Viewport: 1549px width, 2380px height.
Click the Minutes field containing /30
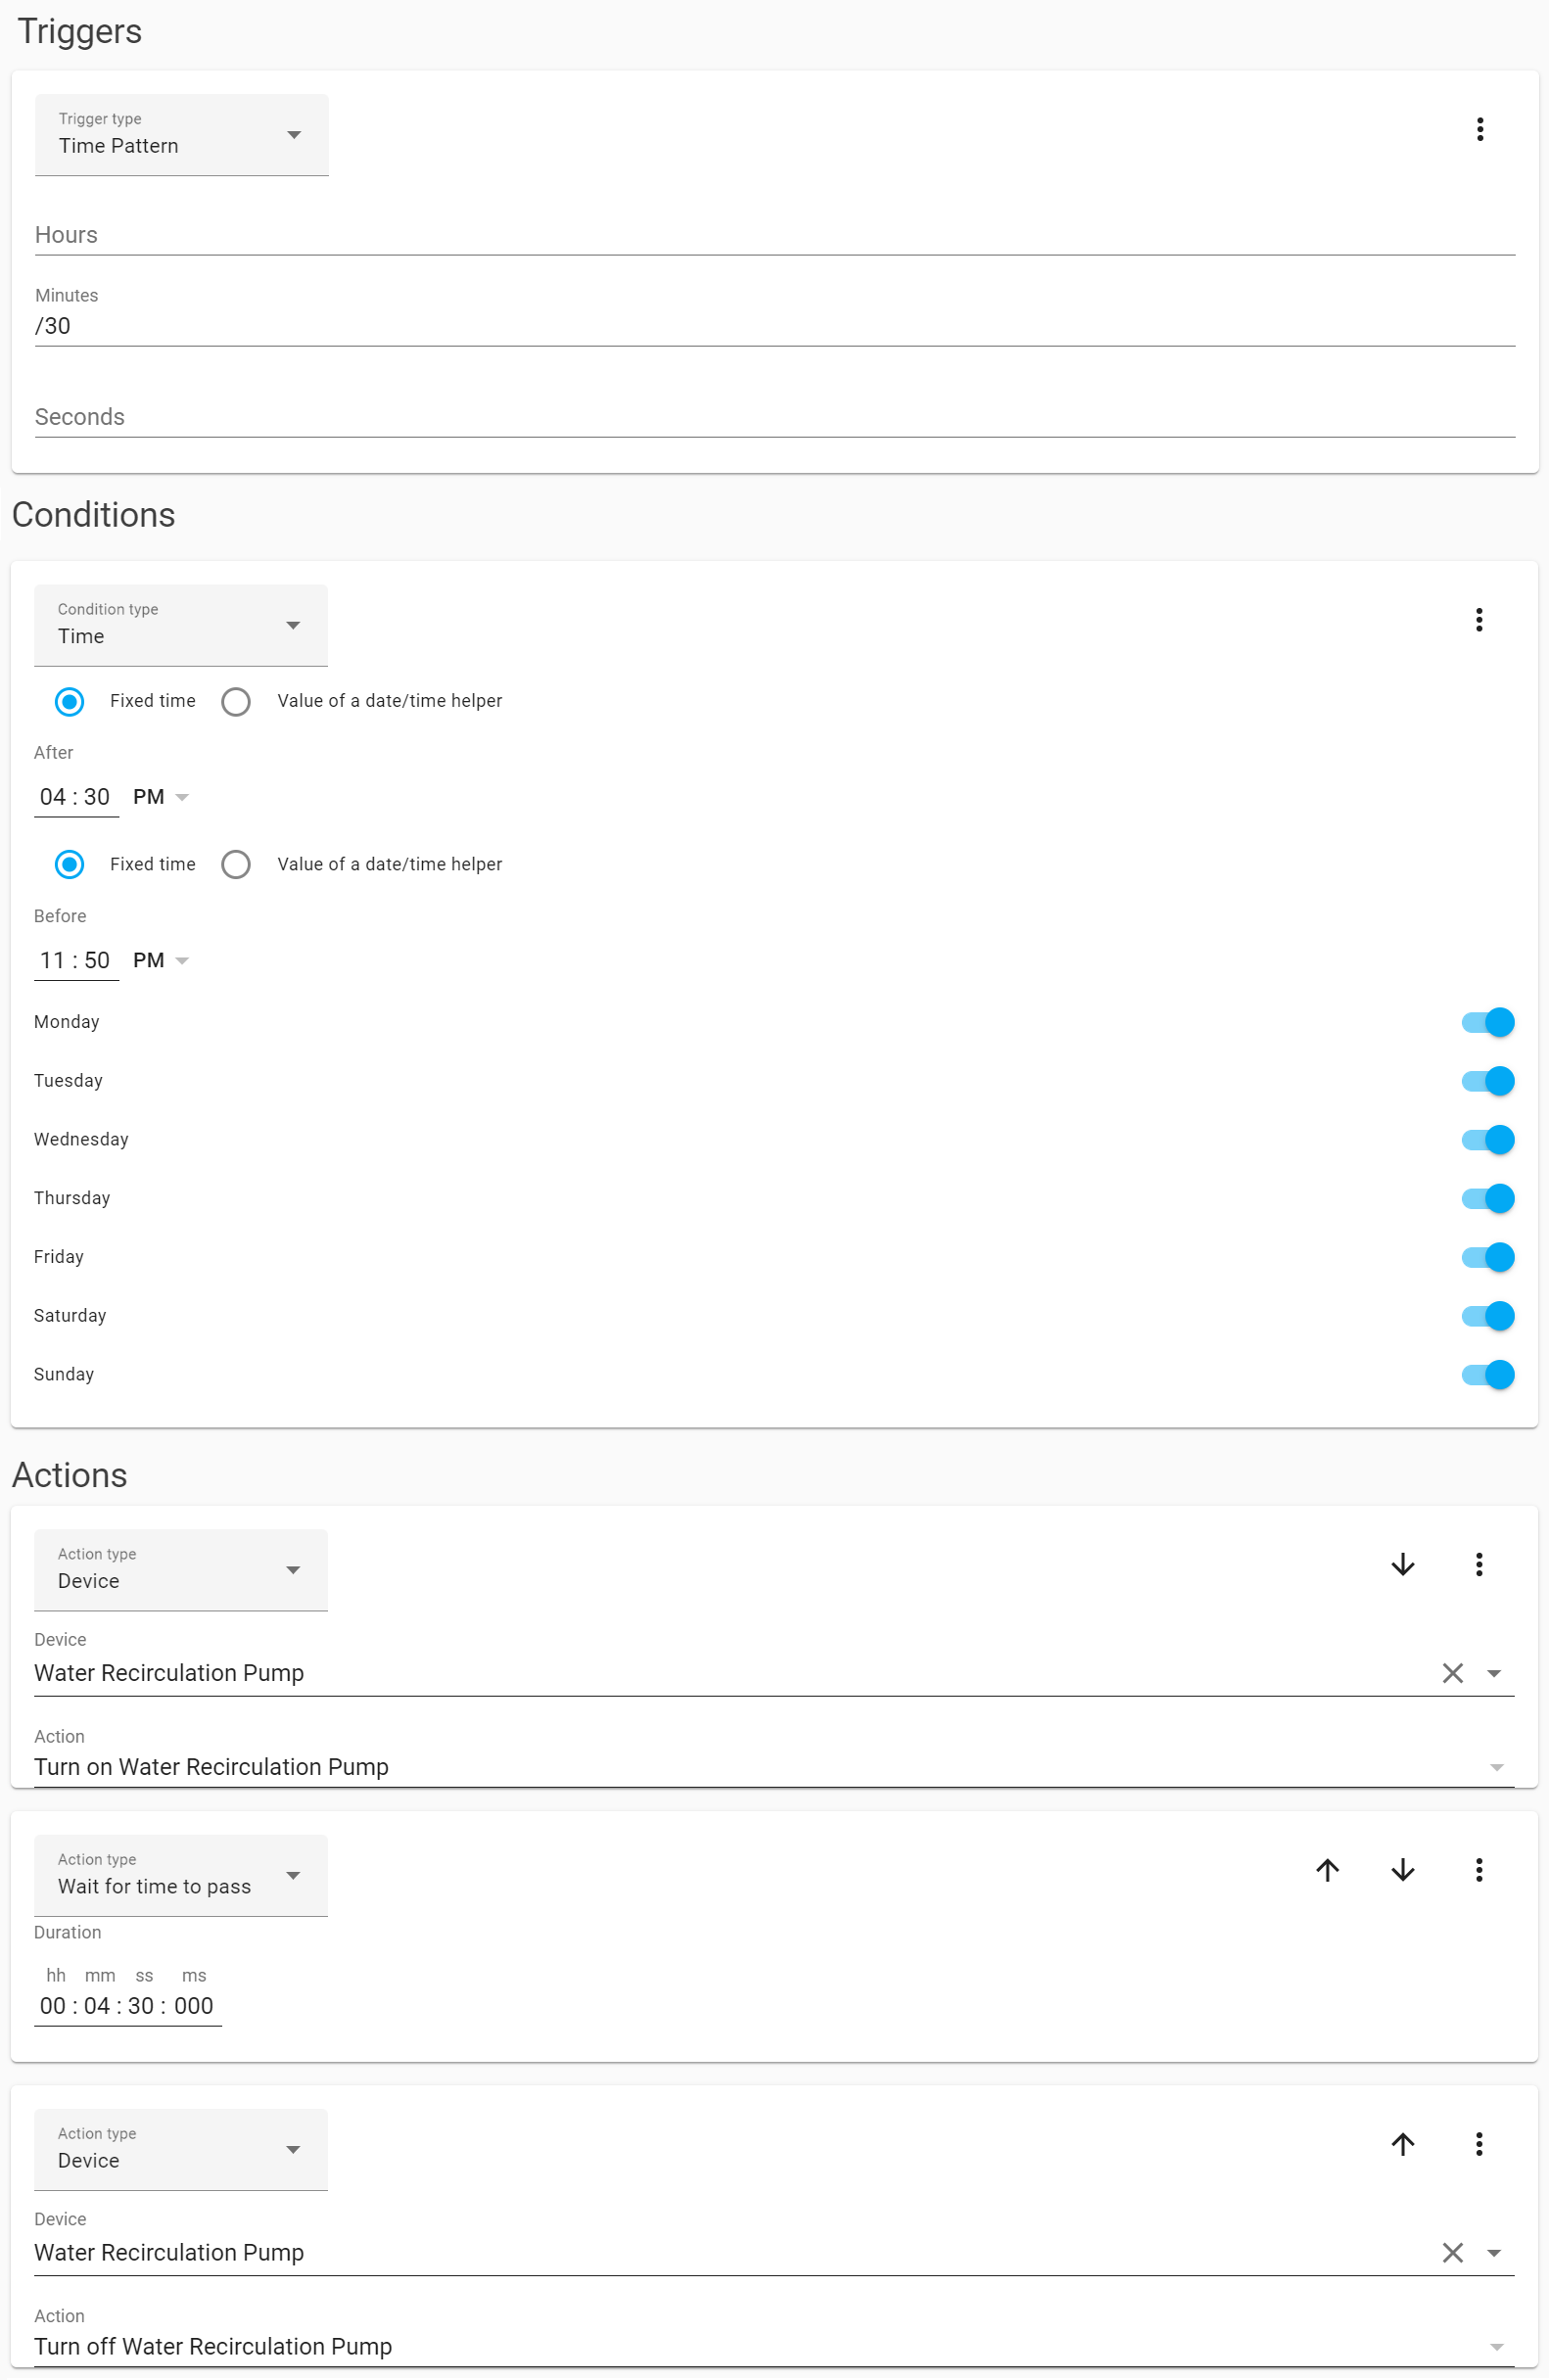[774, 326]
